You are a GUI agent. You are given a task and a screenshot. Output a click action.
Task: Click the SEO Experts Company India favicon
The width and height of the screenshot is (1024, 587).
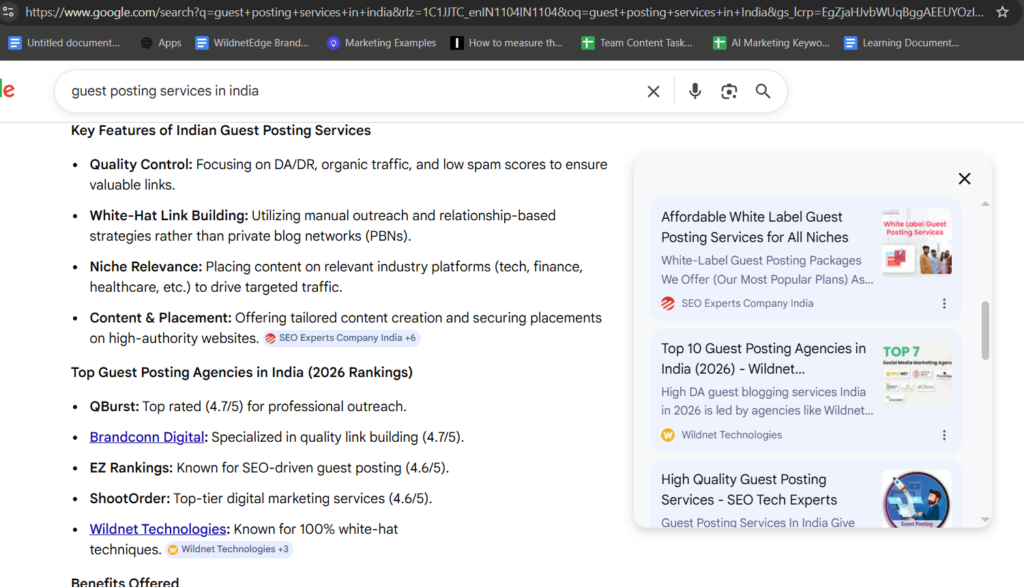coord(667,304)
